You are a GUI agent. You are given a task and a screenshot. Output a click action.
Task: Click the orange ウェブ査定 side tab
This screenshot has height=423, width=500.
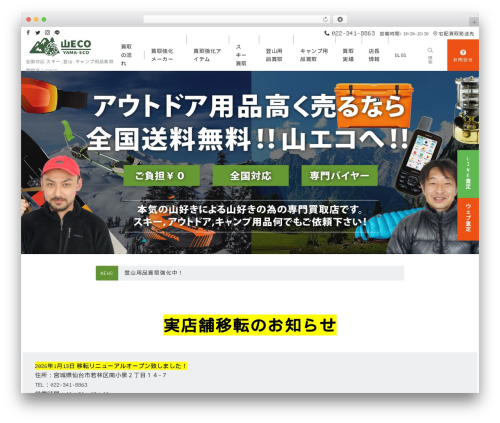(x=468, y=219)
